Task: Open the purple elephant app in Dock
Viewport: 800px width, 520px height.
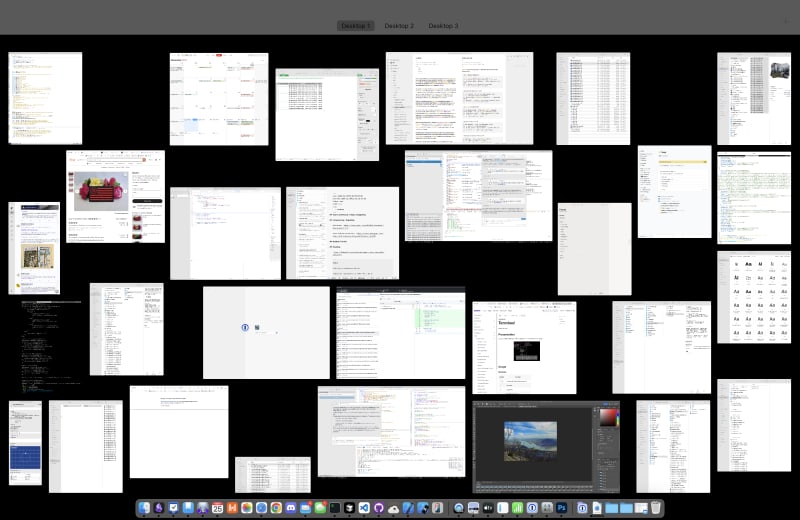Action: (203, 508)
